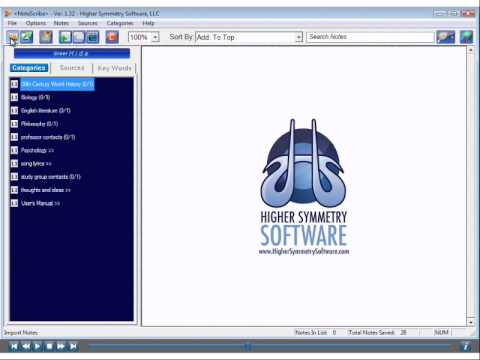Select the English literature category label
Image resolution: width=480 pixels, height=360 pixels.
[46, 111]
